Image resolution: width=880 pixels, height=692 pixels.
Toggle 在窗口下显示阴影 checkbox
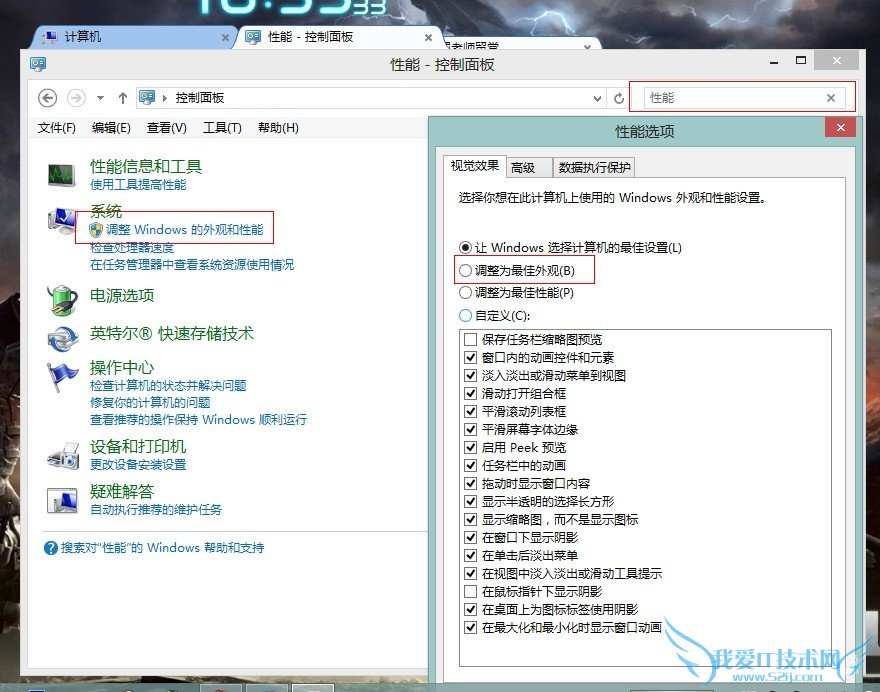click(470, 537)
